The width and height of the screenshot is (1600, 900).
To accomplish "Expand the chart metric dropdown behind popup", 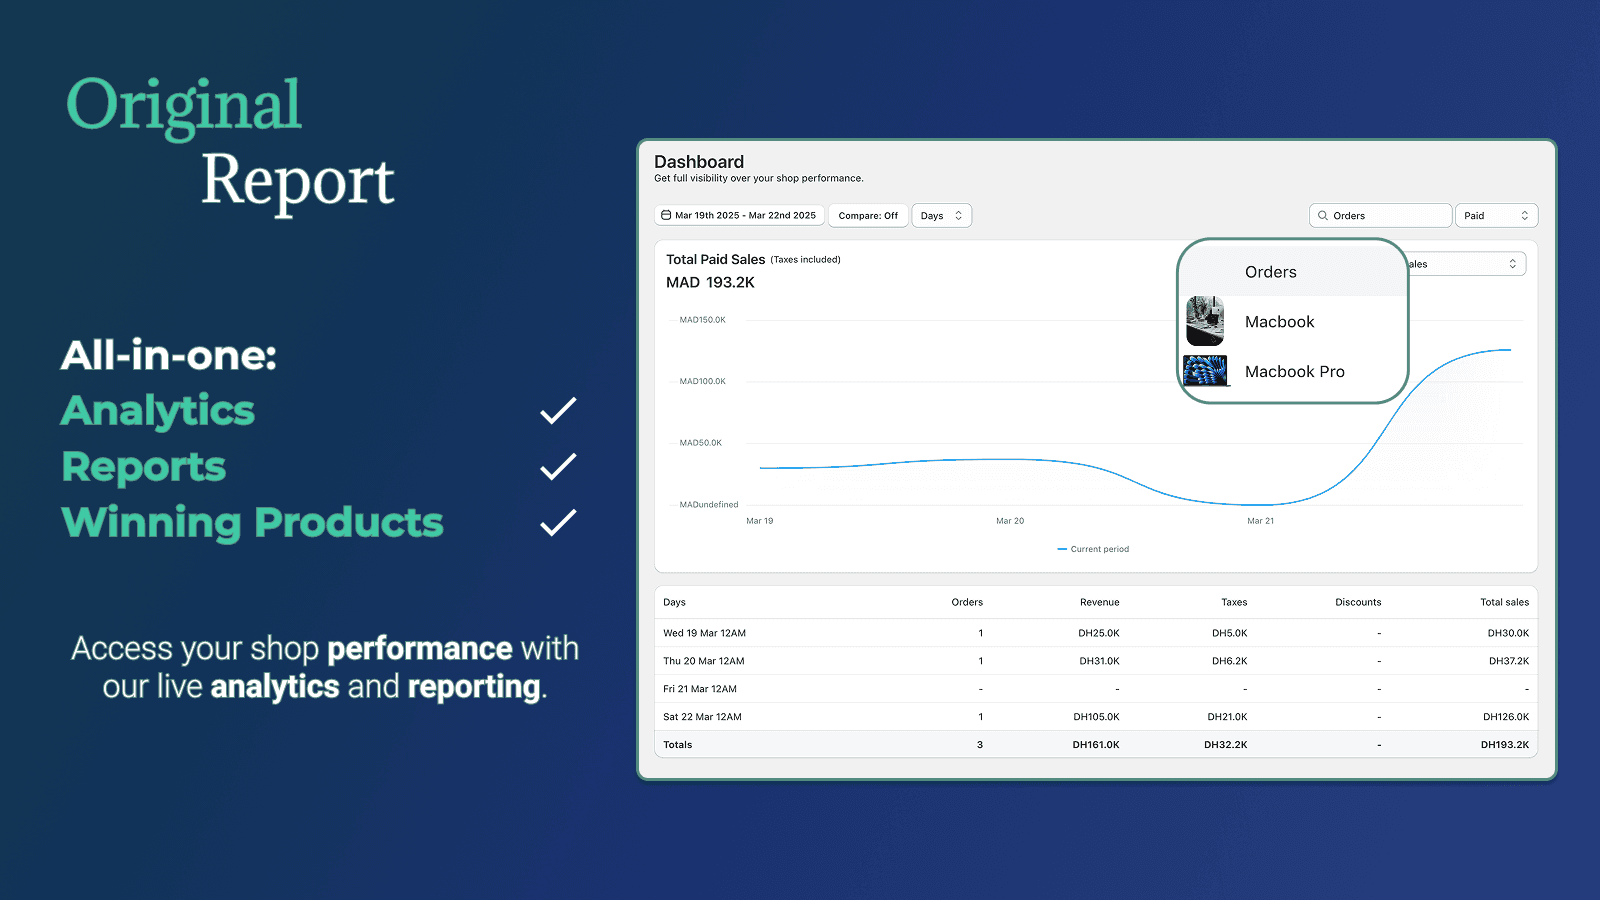I will 1467,264.
